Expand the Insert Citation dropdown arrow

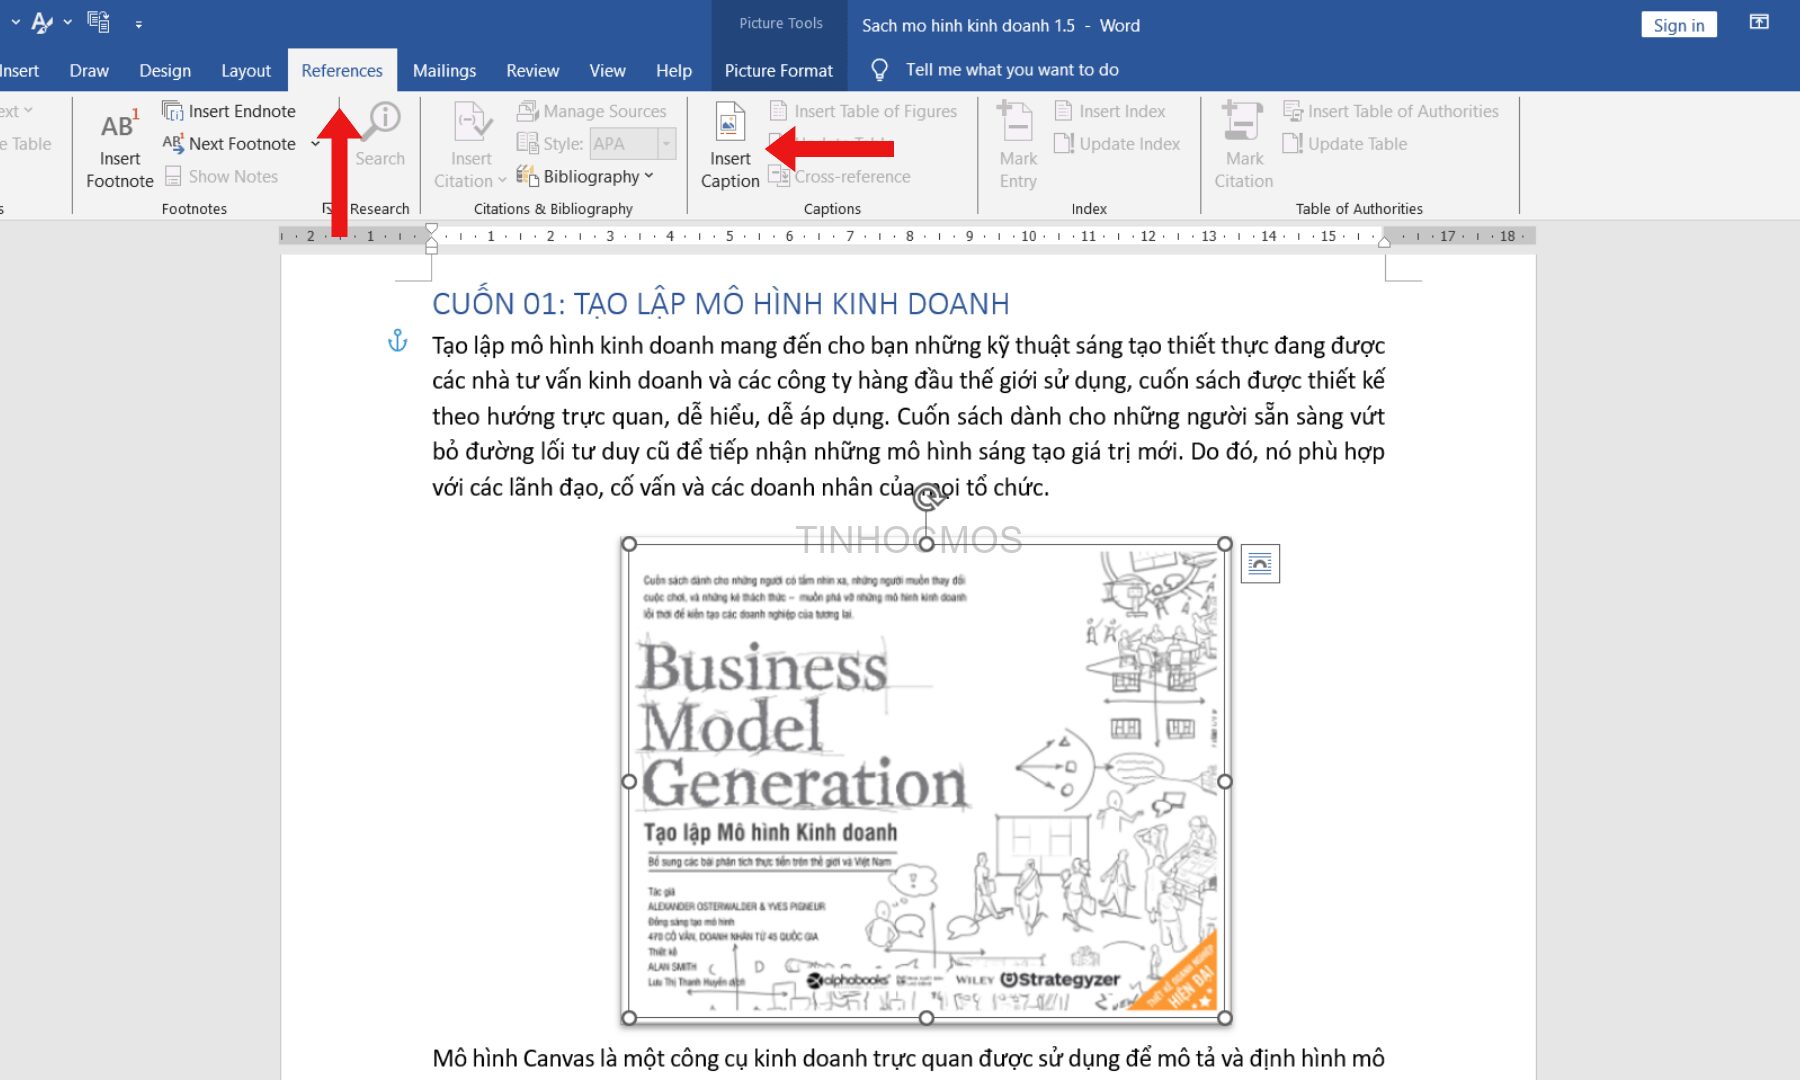tap(502, 181)
